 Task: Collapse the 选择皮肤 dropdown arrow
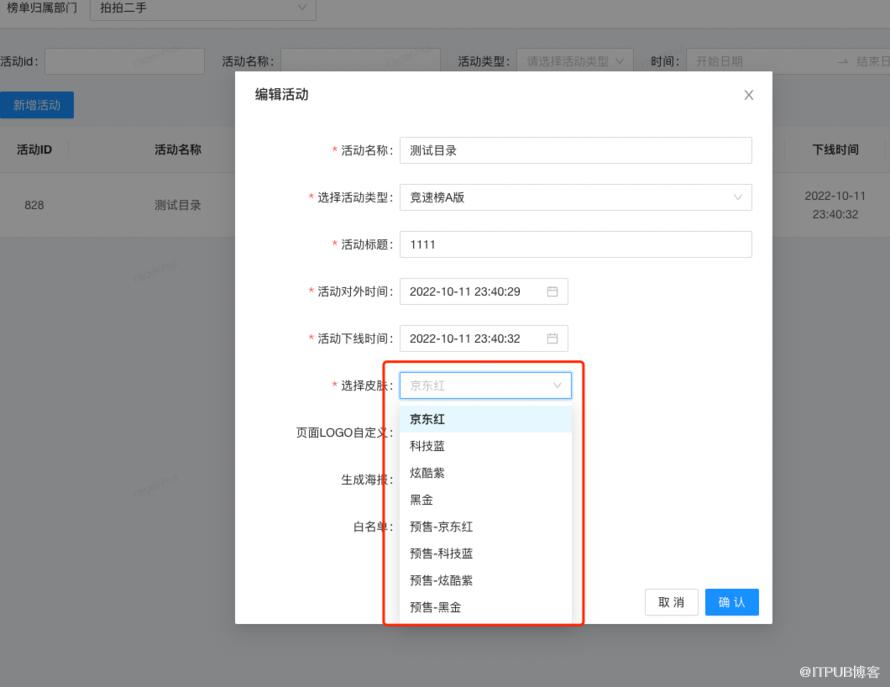tap(557, 386)
